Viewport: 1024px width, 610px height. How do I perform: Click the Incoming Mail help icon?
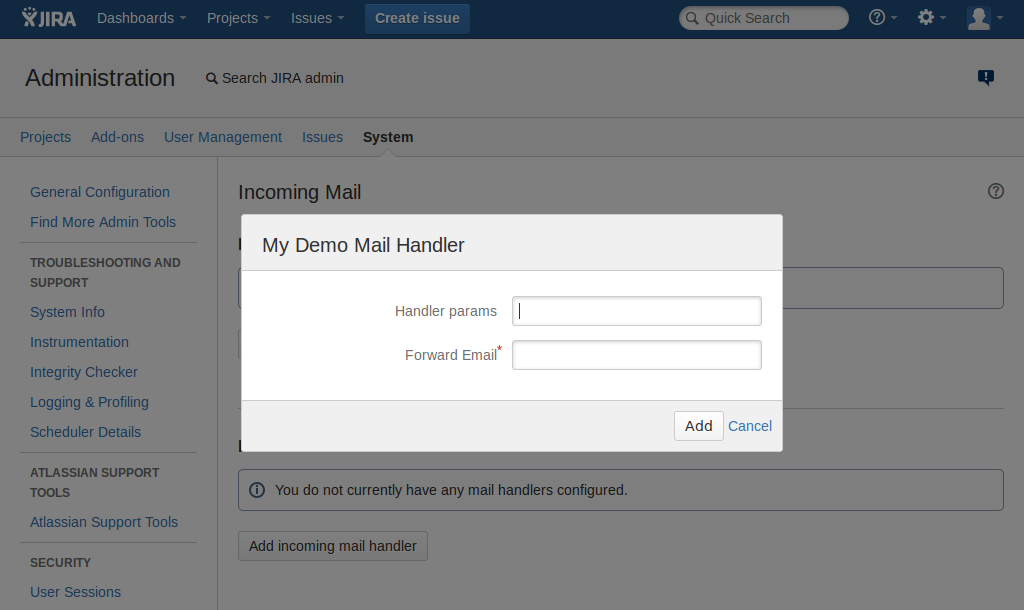point(995,191)
